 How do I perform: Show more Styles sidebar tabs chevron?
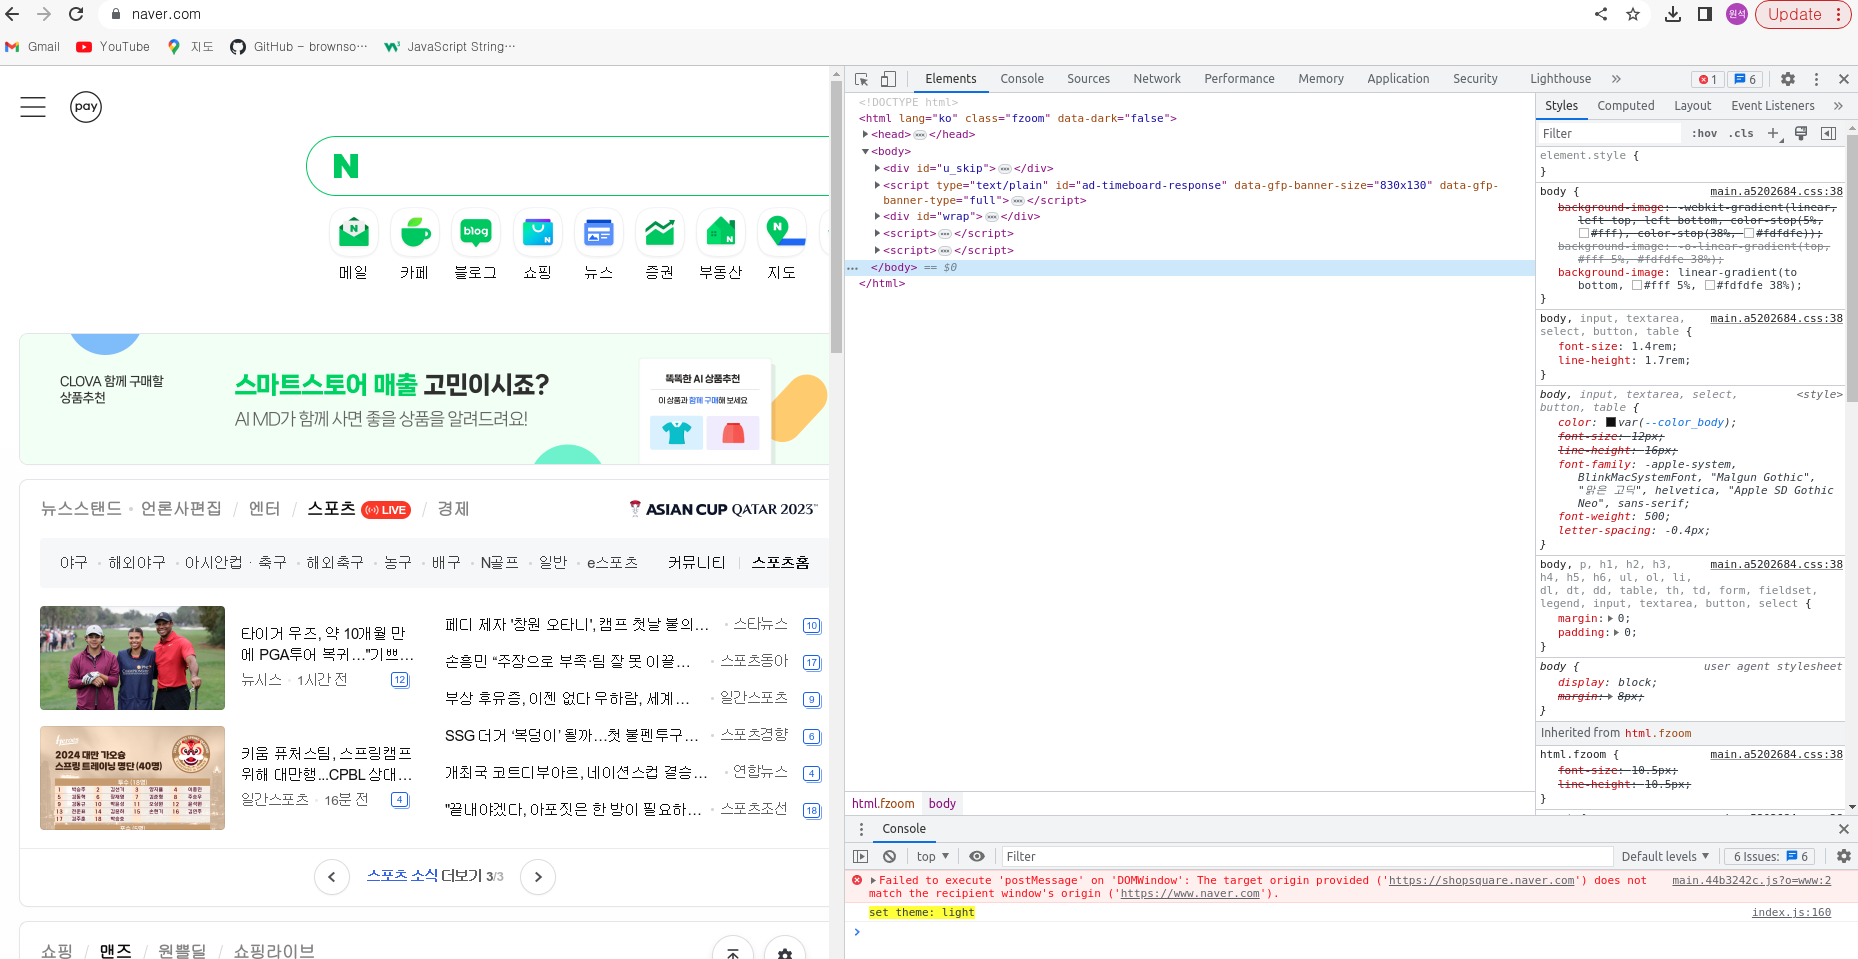tap(1838, 106)
